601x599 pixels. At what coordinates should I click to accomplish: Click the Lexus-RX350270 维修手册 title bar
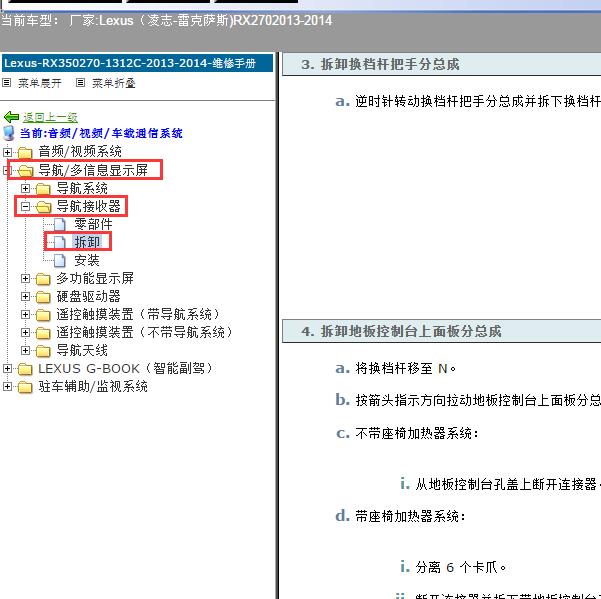point(137,63)
